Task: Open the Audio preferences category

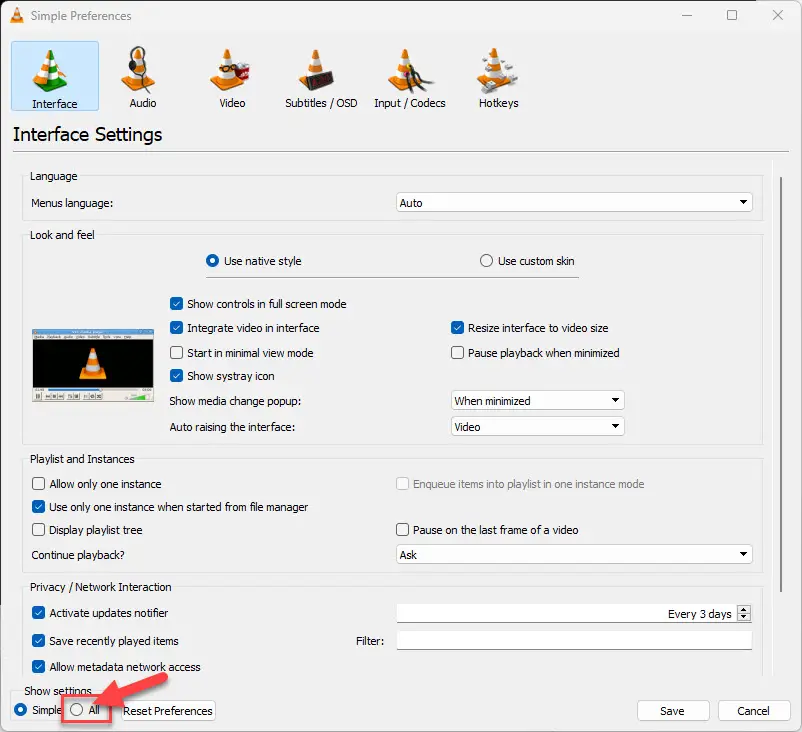Action: click(x=143, y=77)
